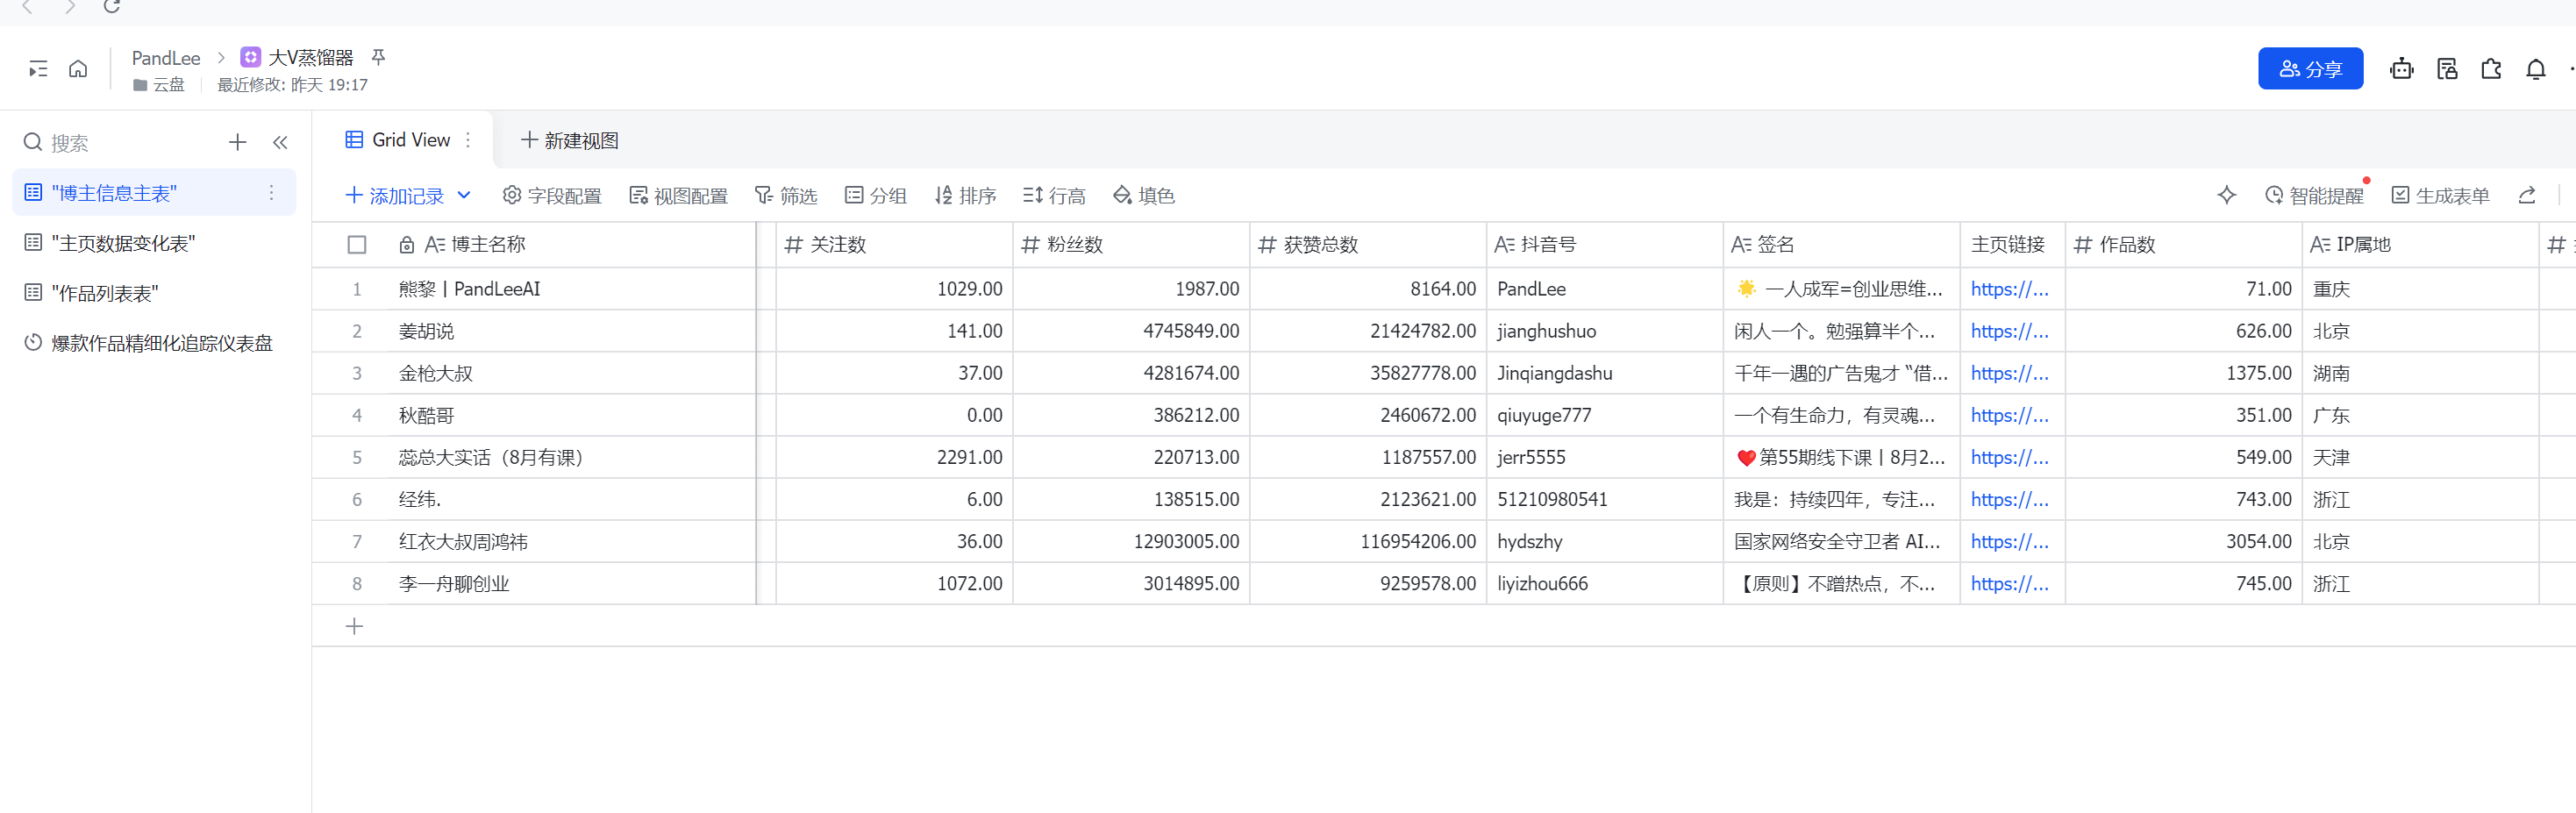Open the plugin puzzle icon
2576x813 pixels.
click(2491, 69)
